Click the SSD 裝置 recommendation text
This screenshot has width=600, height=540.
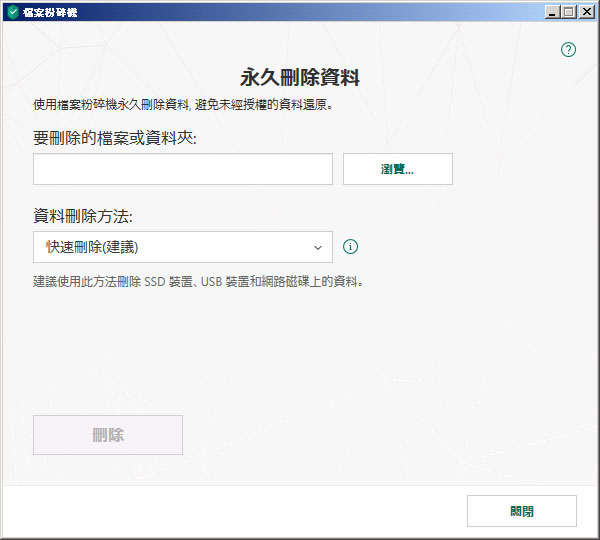198,282
